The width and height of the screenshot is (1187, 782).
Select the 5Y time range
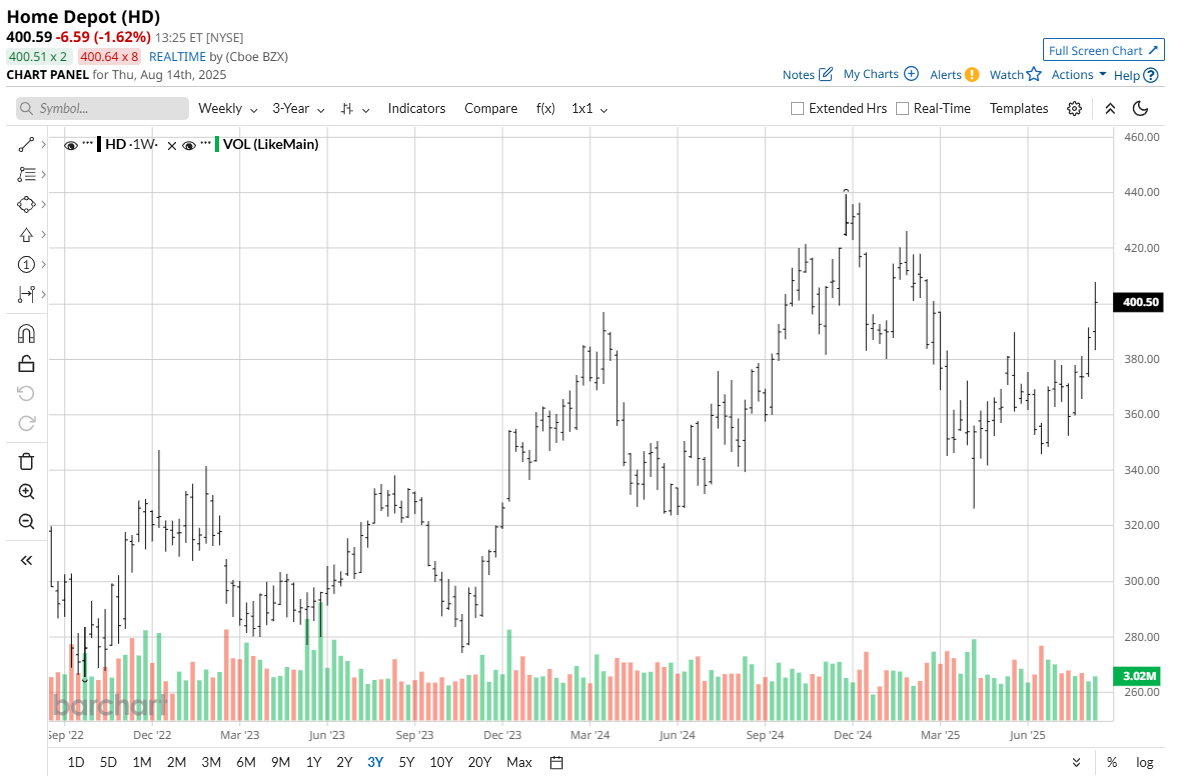click(407, 762)
